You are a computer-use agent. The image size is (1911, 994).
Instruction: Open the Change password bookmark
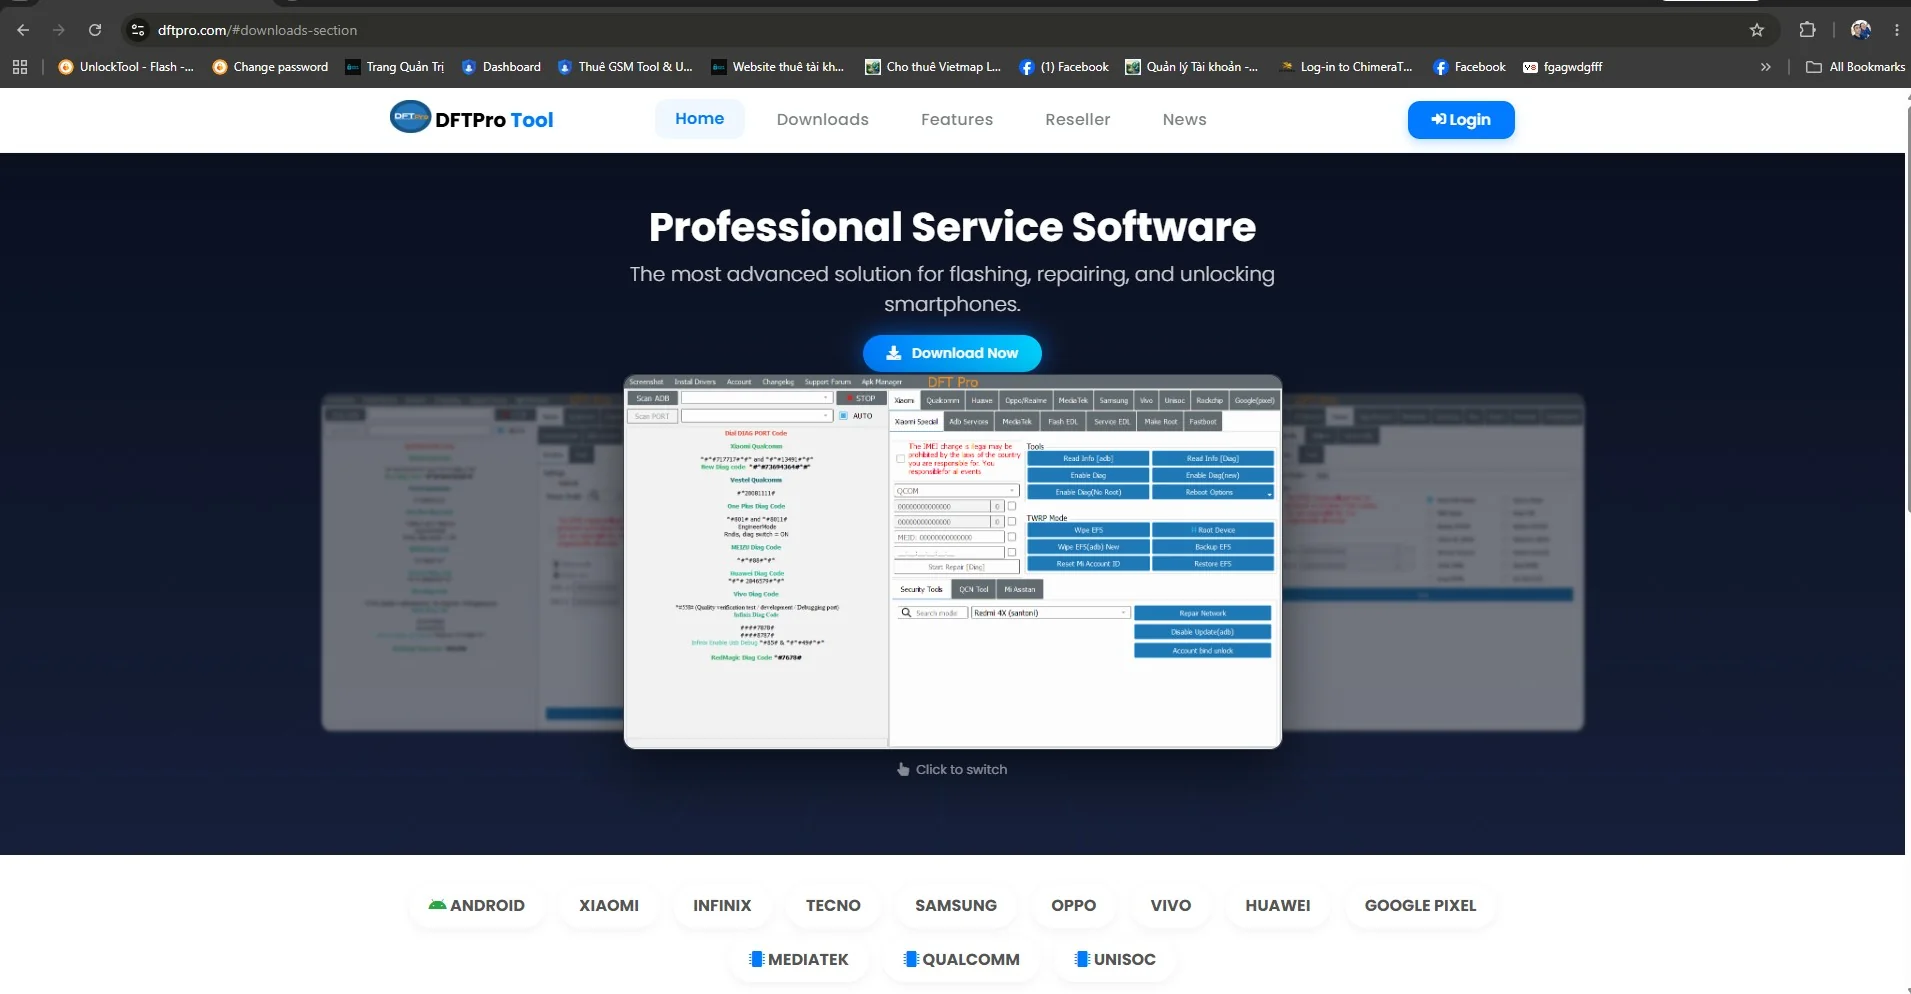(270, 67)
